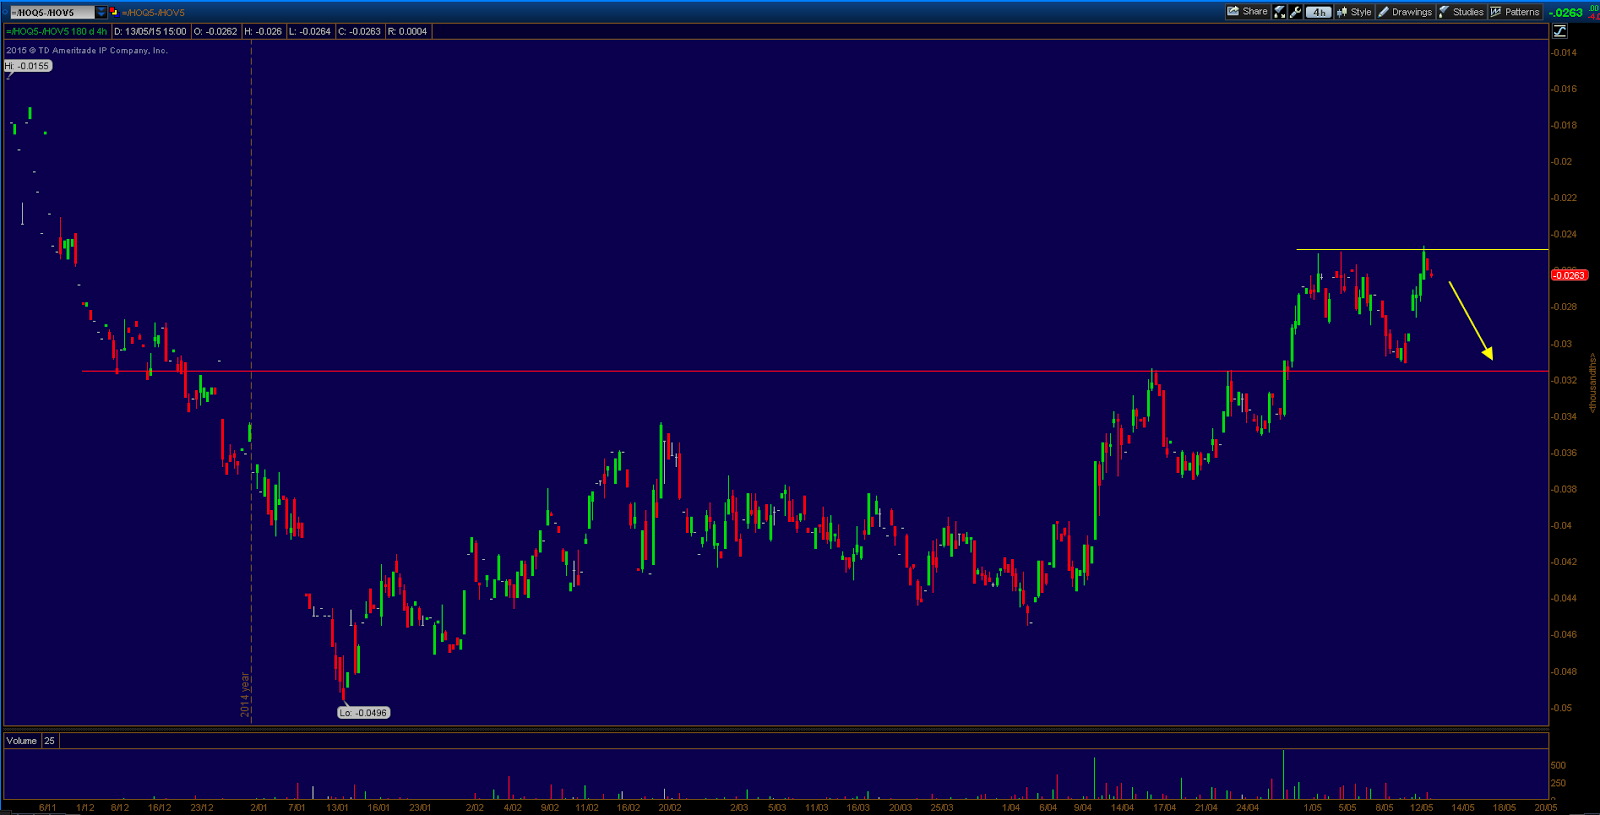Open the Drawings menu
The image size is (1600, 815).
tap(1405, 12)
